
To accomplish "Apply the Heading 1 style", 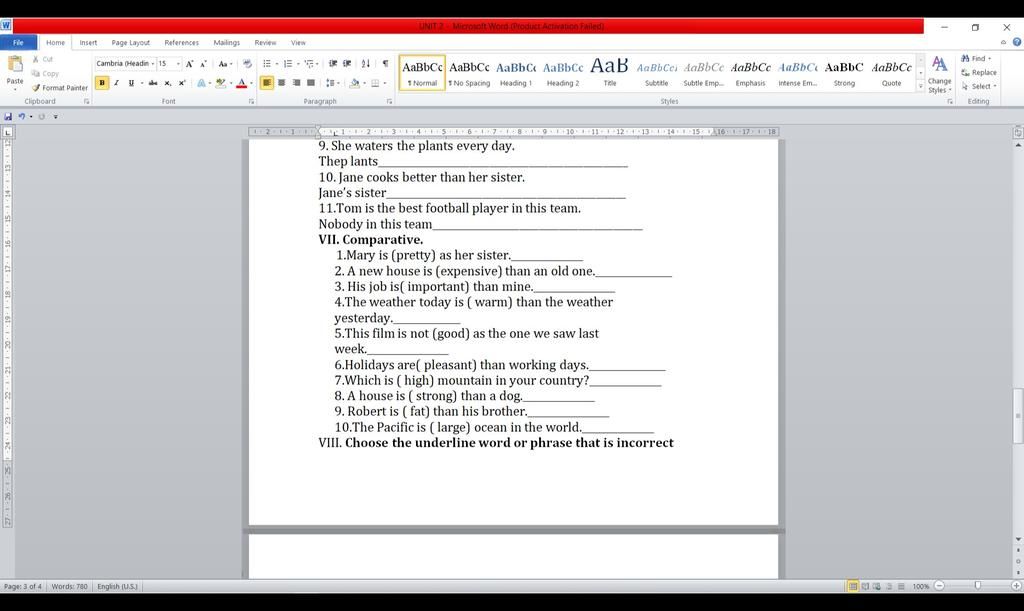I will [516, 73].
